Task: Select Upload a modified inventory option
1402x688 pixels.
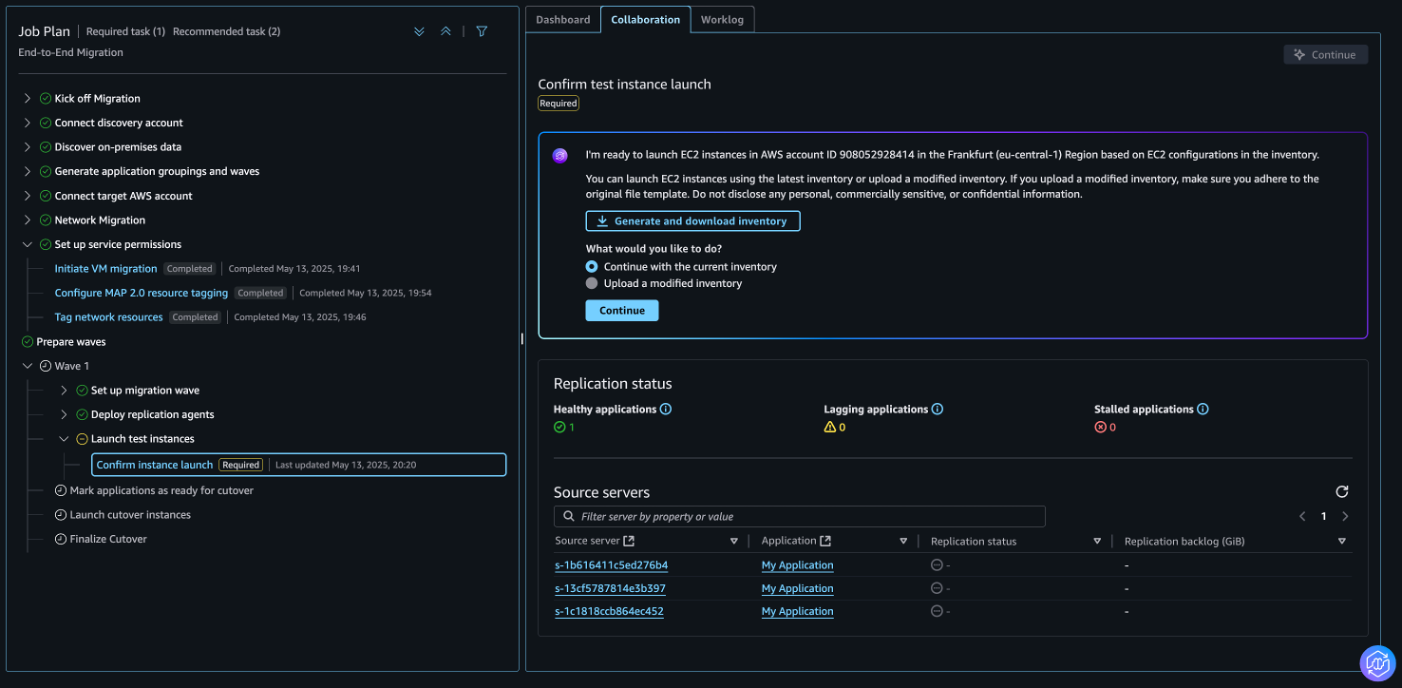Action: coord(592,284)
